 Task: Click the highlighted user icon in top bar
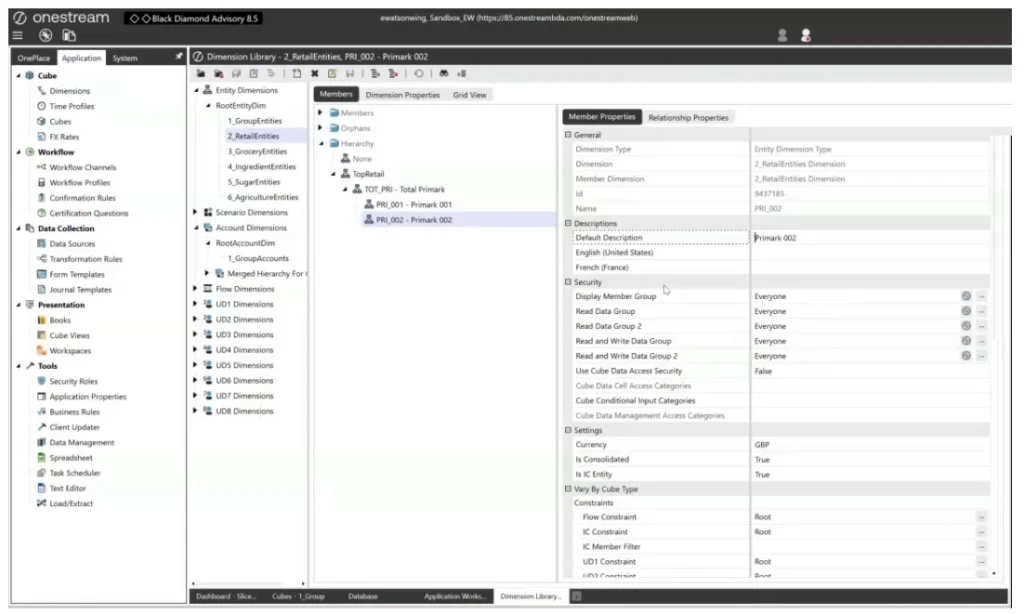click(806, 35)
